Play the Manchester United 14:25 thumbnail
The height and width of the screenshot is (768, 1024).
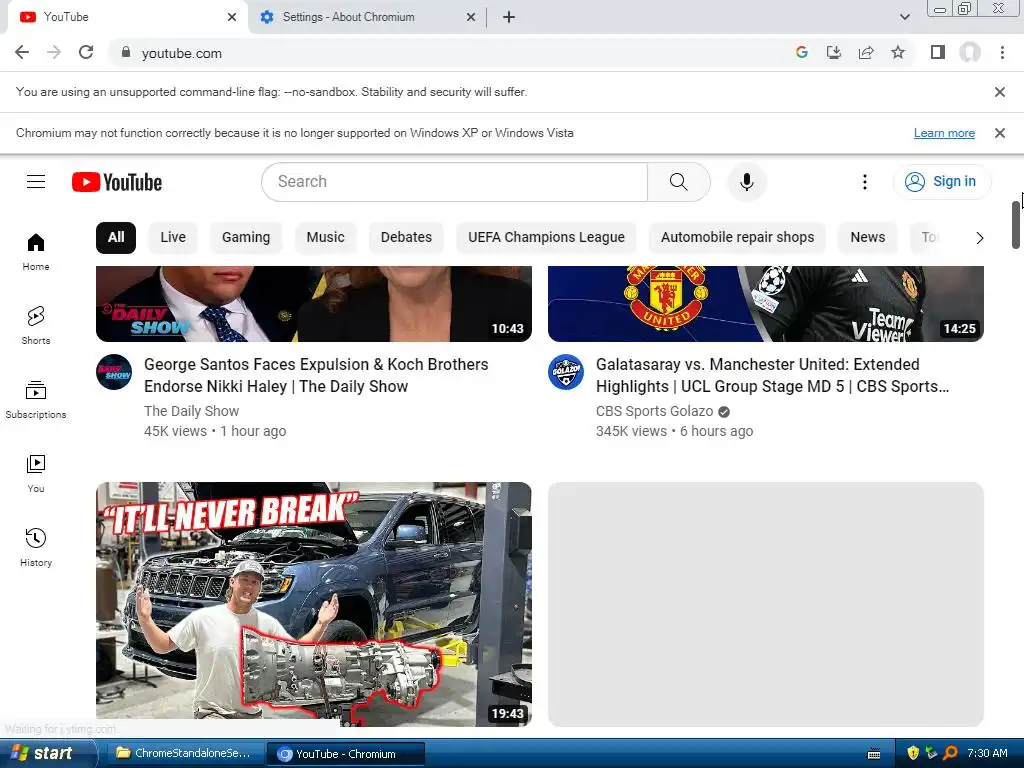pos(765,304)
